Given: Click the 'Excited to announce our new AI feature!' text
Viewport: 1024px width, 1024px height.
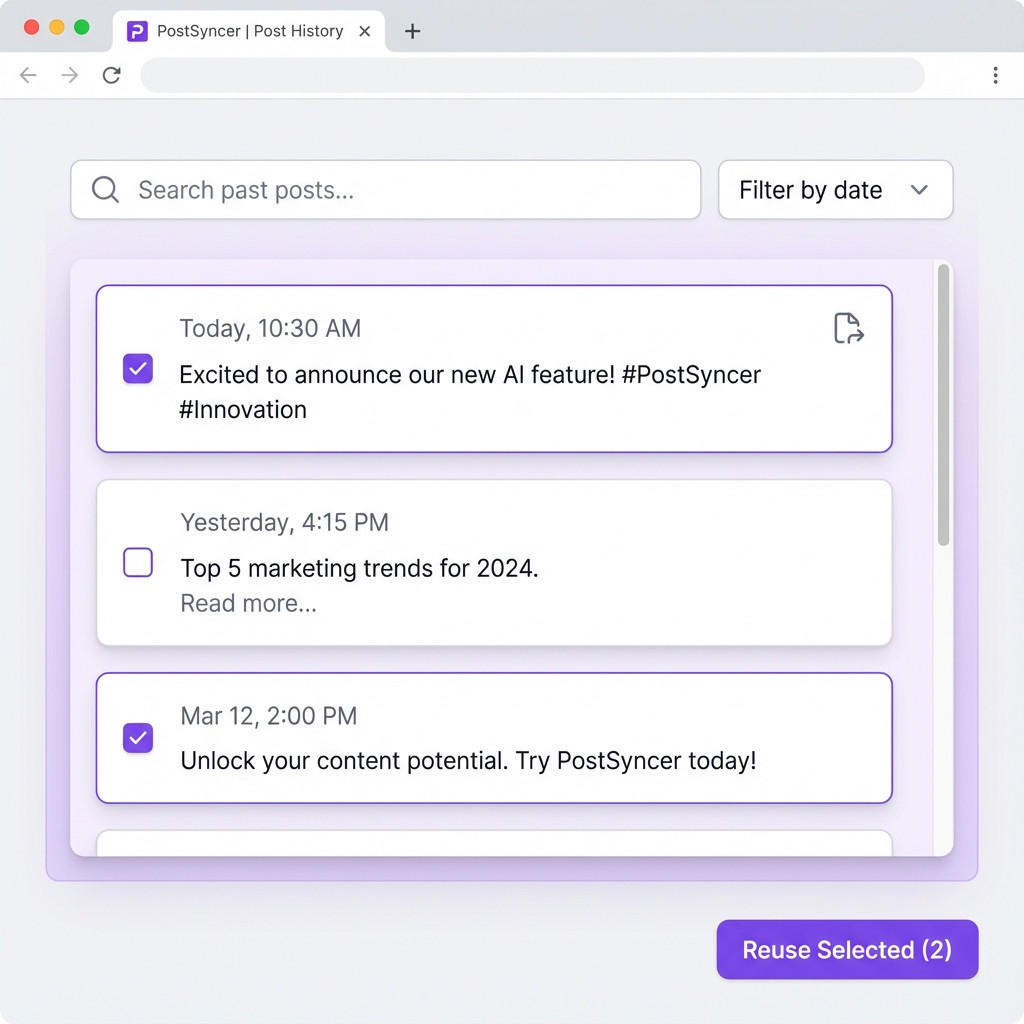Looking at the screenshot, I should [x=397, y=375].
